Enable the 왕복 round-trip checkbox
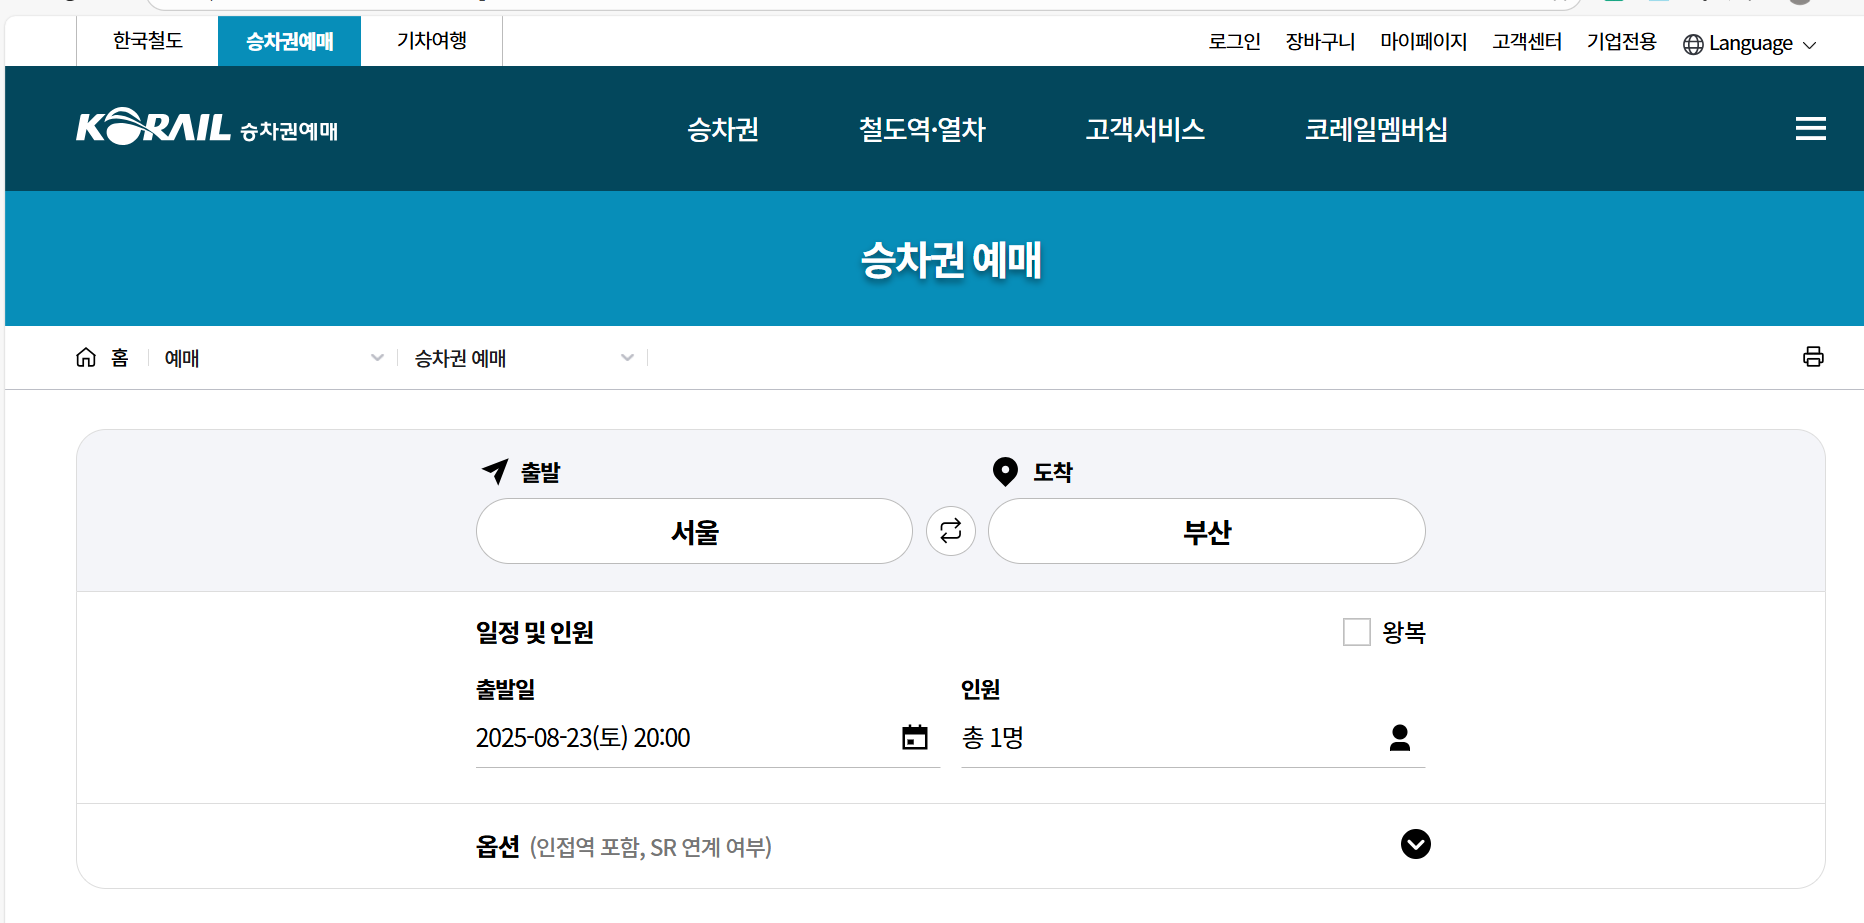The height and width of the screenshot is (923, 1864). [x=1356, y=632]
